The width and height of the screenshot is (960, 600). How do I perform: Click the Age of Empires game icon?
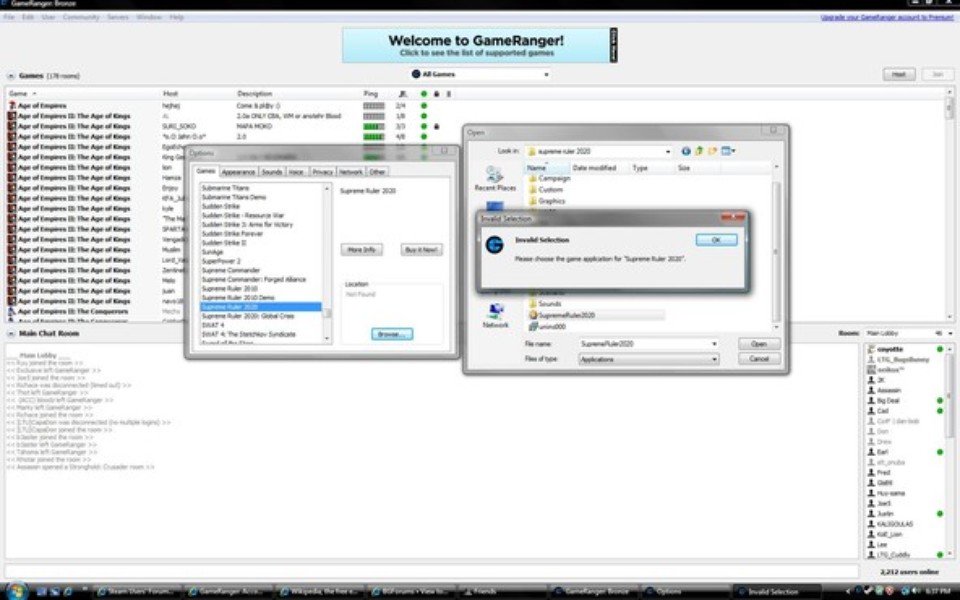[12, 104]
